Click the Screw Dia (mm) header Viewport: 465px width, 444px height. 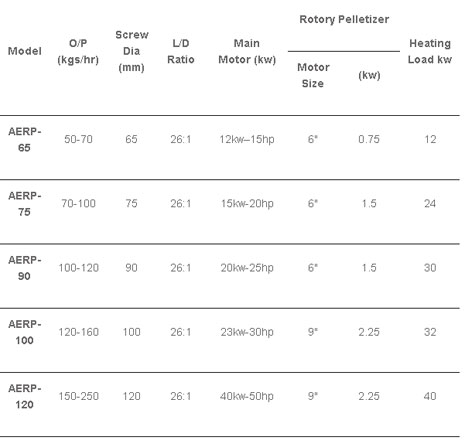tap(132, 51)
